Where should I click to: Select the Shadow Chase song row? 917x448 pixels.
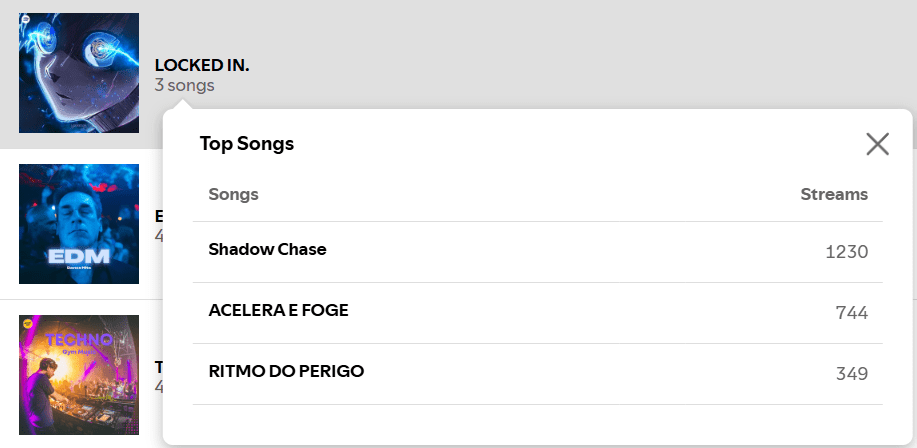(267, 249)
